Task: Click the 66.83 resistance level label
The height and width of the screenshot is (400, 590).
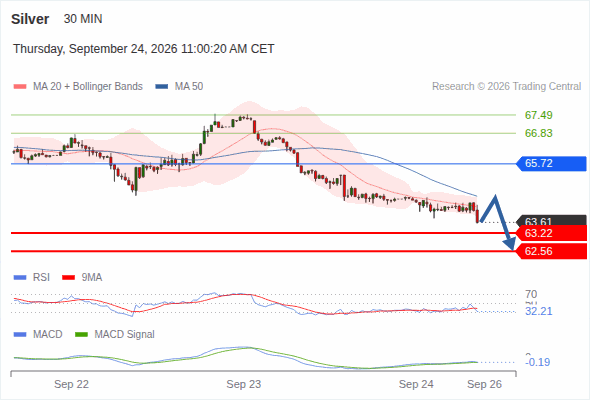Action: point(538,133)
